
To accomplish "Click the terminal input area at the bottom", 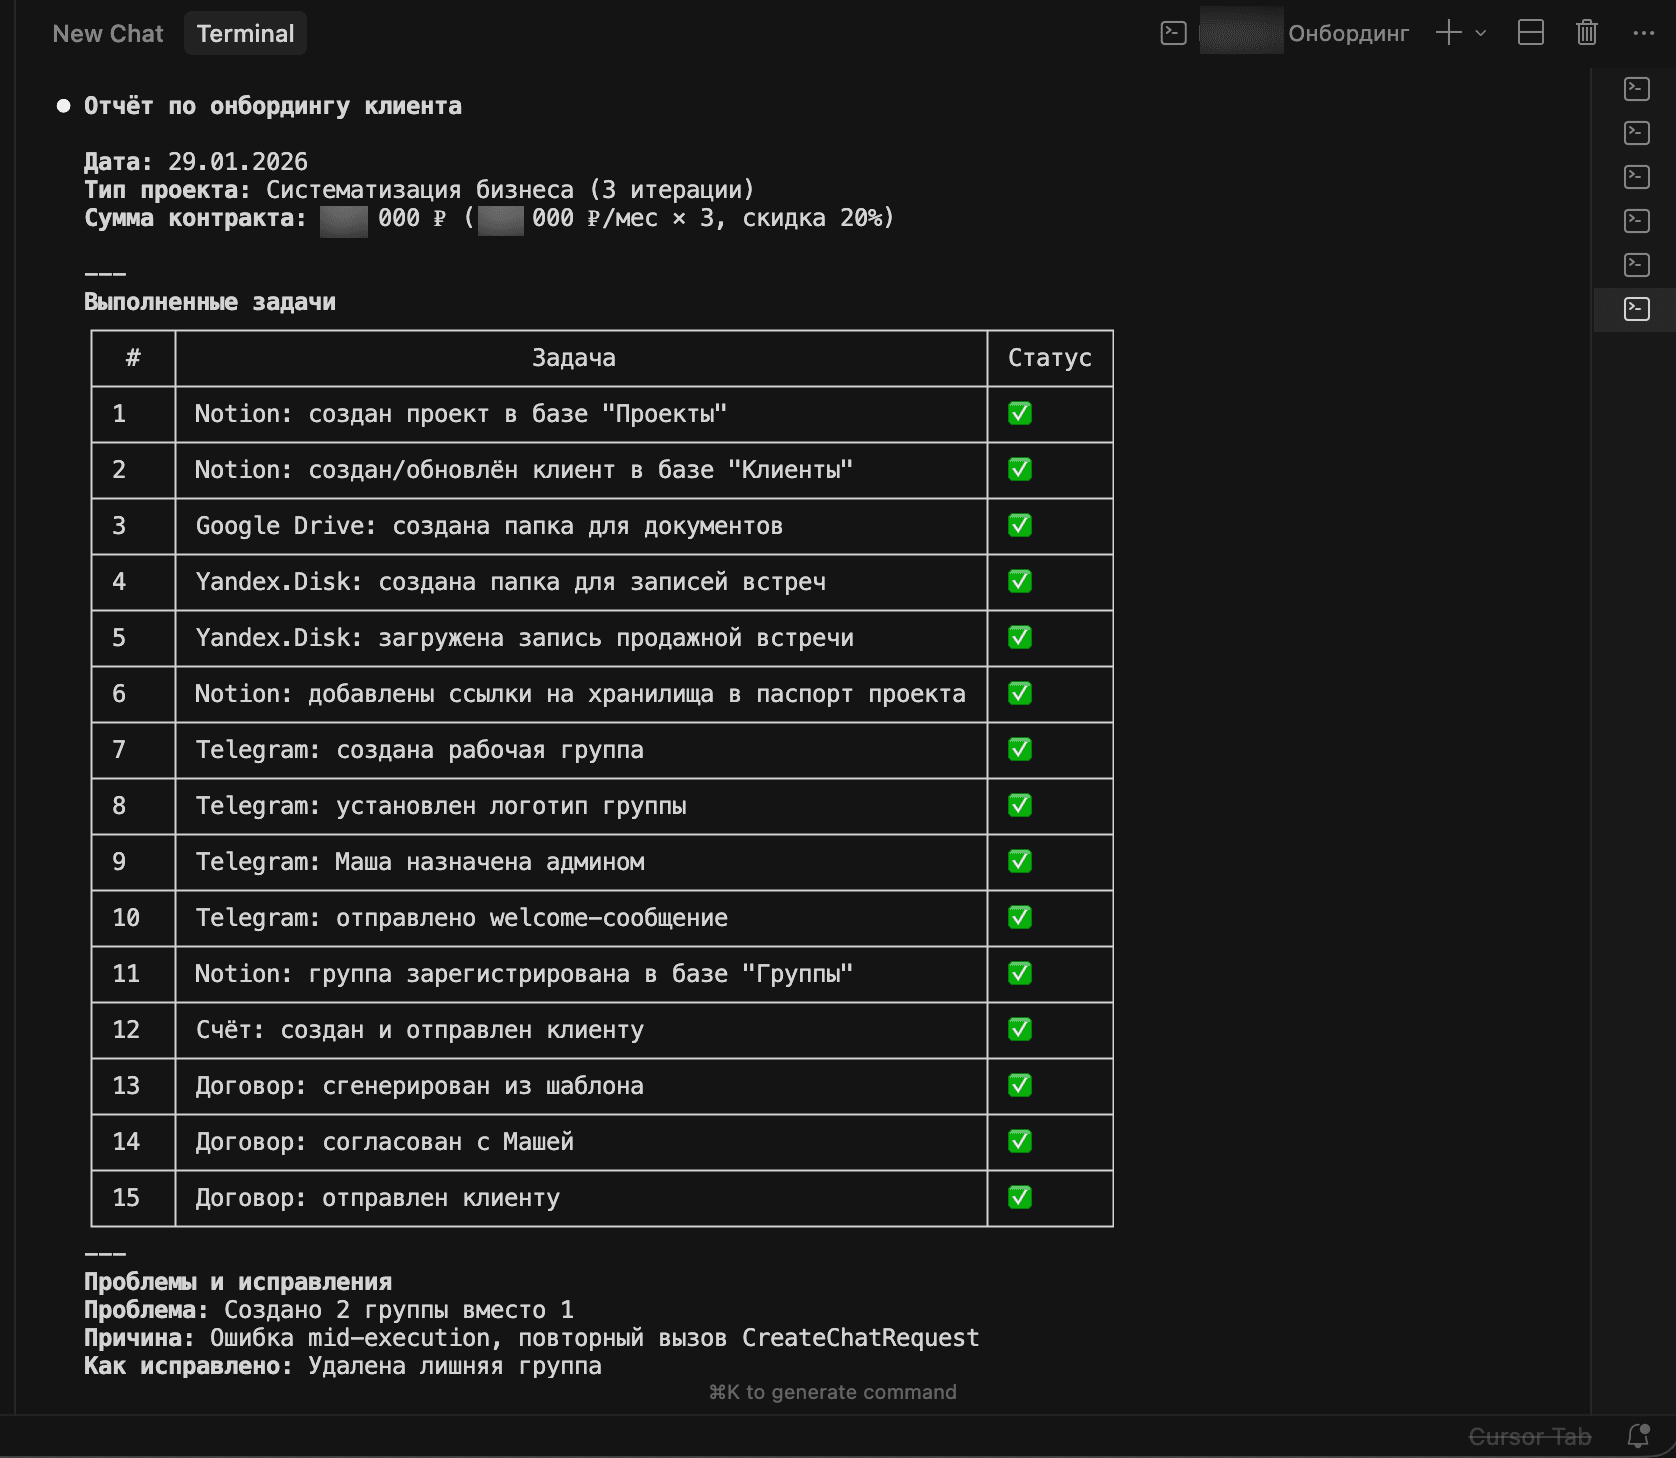I will (832, 1392).
